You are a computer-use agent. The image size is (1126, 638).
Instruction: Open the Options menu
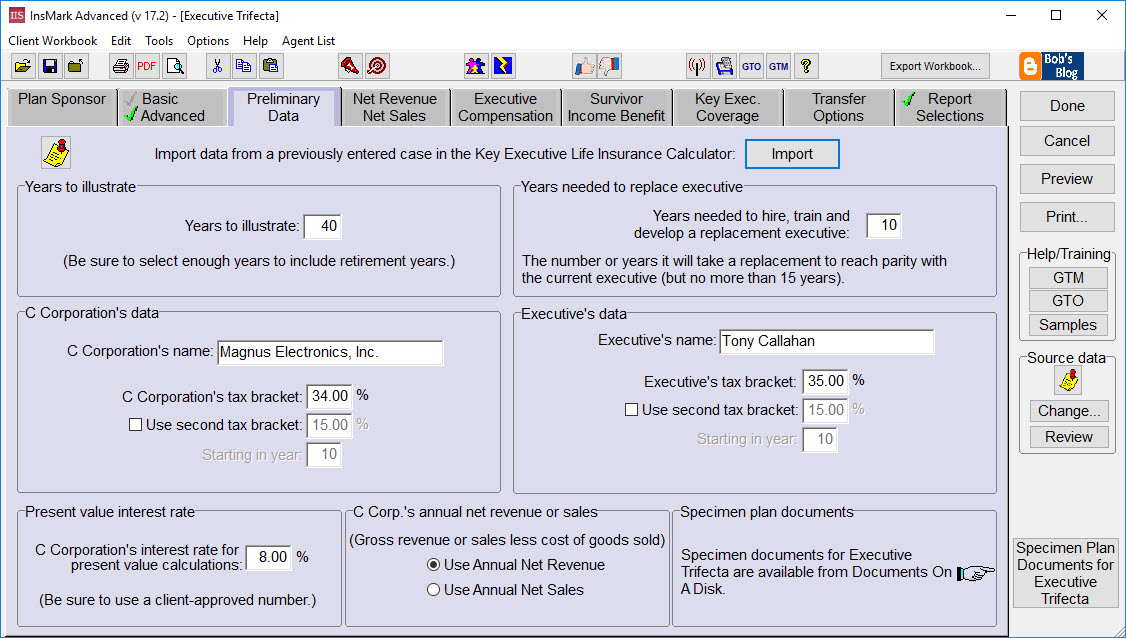coord(207,41)
